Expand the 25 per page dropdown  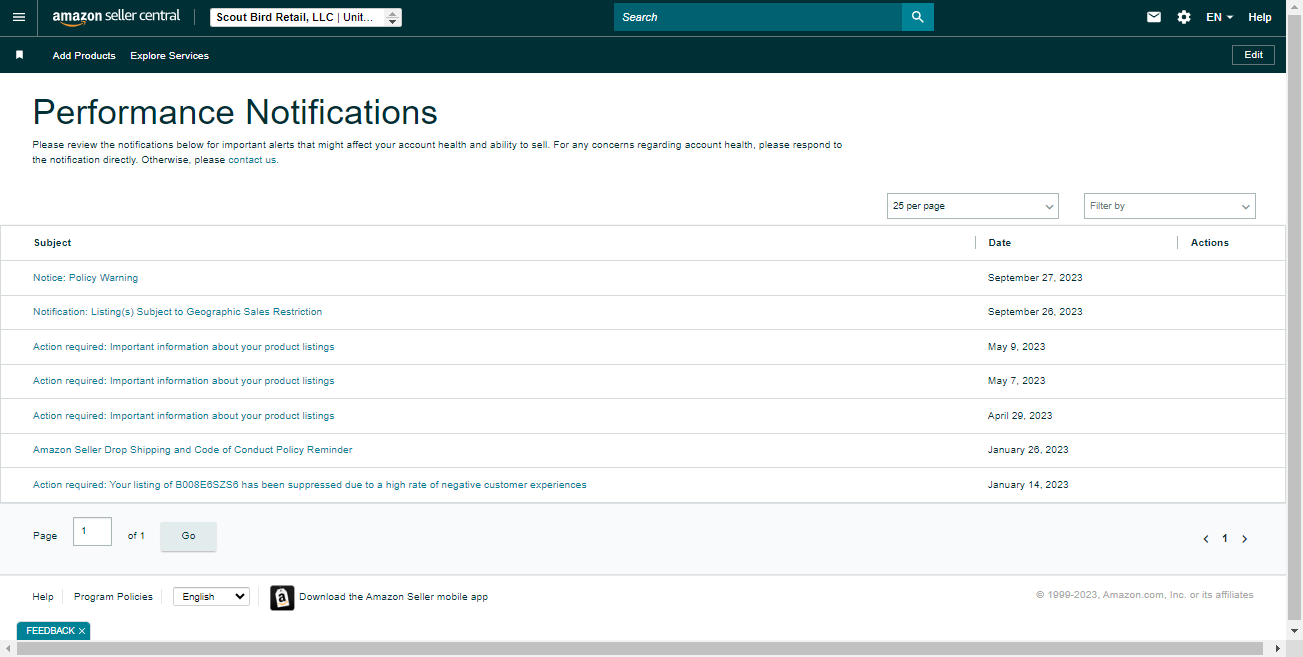(973, 206)
